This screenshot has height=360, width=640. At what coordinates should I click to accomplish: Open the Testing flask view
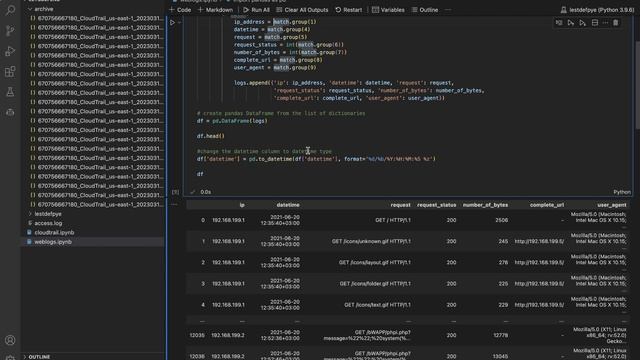tap(10, 92)
